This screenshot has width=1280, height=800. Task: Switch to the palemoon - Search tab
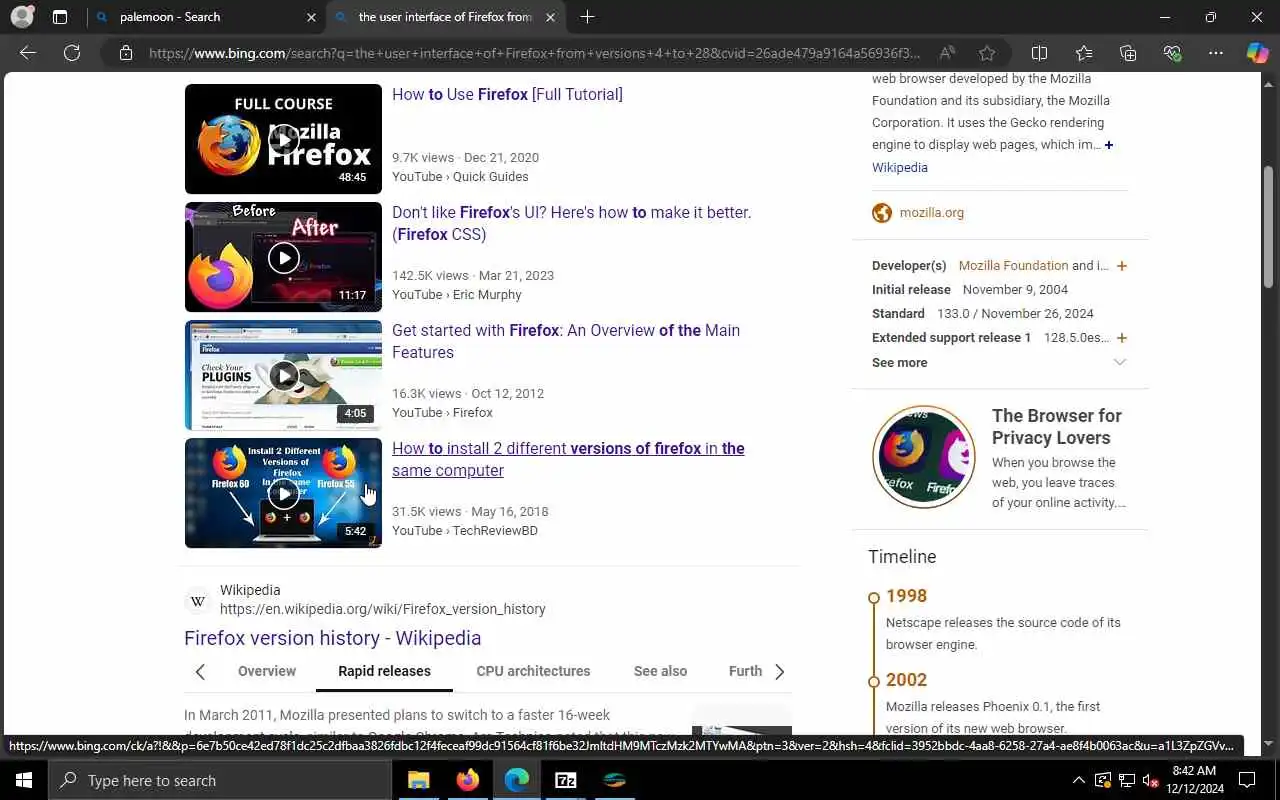tap(207, 17)
